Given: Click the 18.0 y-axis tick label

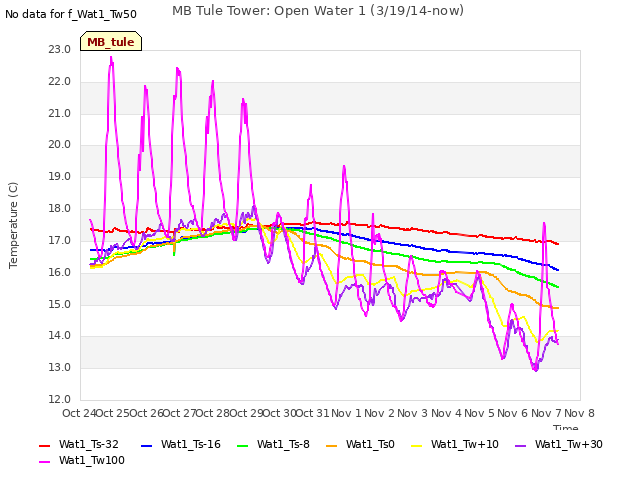Looking at the screenshot, I should point(60,208).
